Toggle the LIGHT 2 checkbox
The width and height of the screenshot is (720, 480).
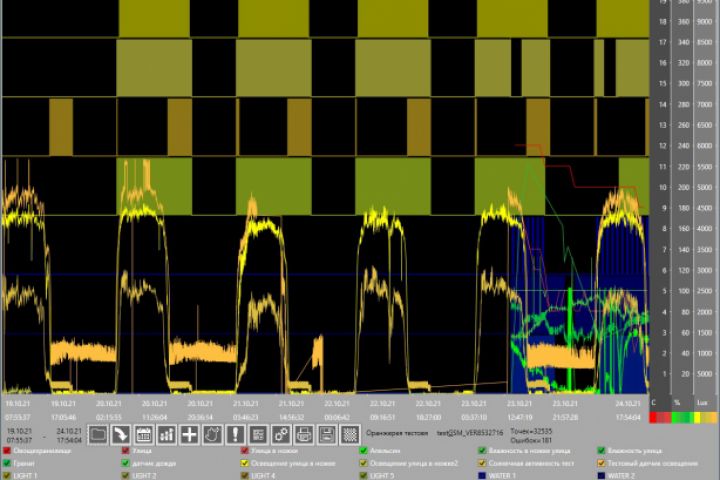click(125, 476)
